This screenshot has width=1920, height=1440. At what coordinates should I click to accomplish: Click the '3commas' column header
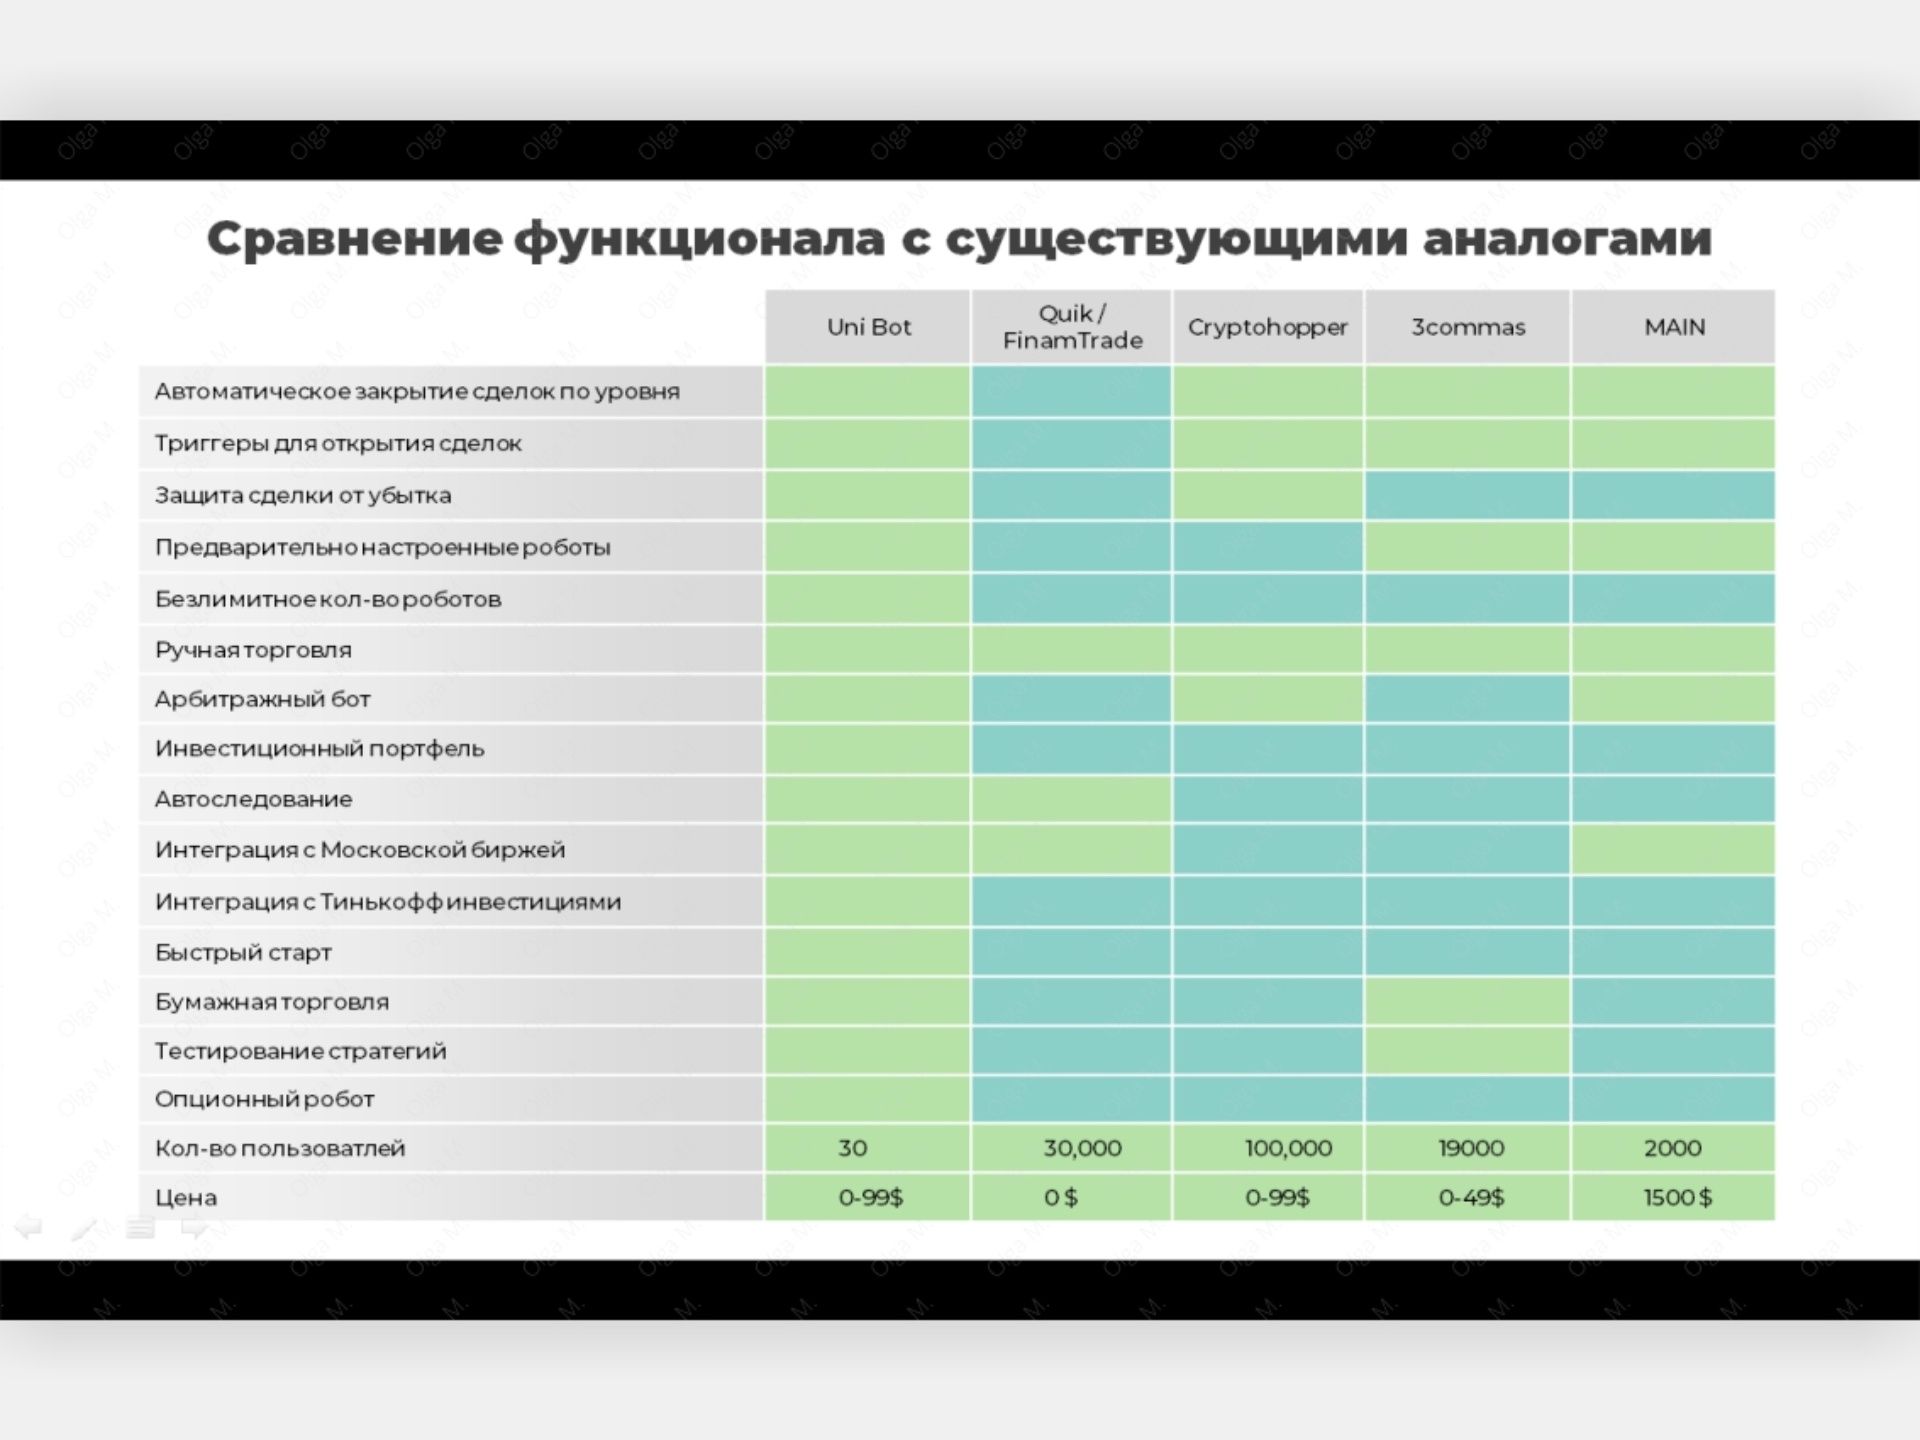tap(1467, 327)
